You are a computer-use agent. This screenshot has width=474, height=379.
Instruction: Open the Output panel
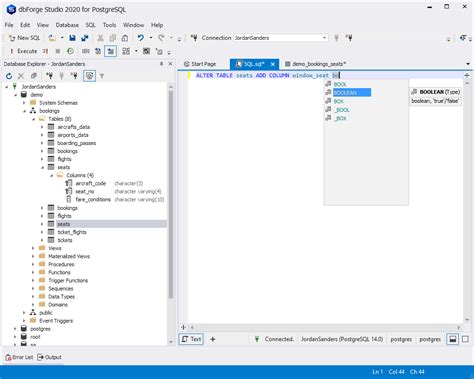pyautogui.click(x=50, y=357)
